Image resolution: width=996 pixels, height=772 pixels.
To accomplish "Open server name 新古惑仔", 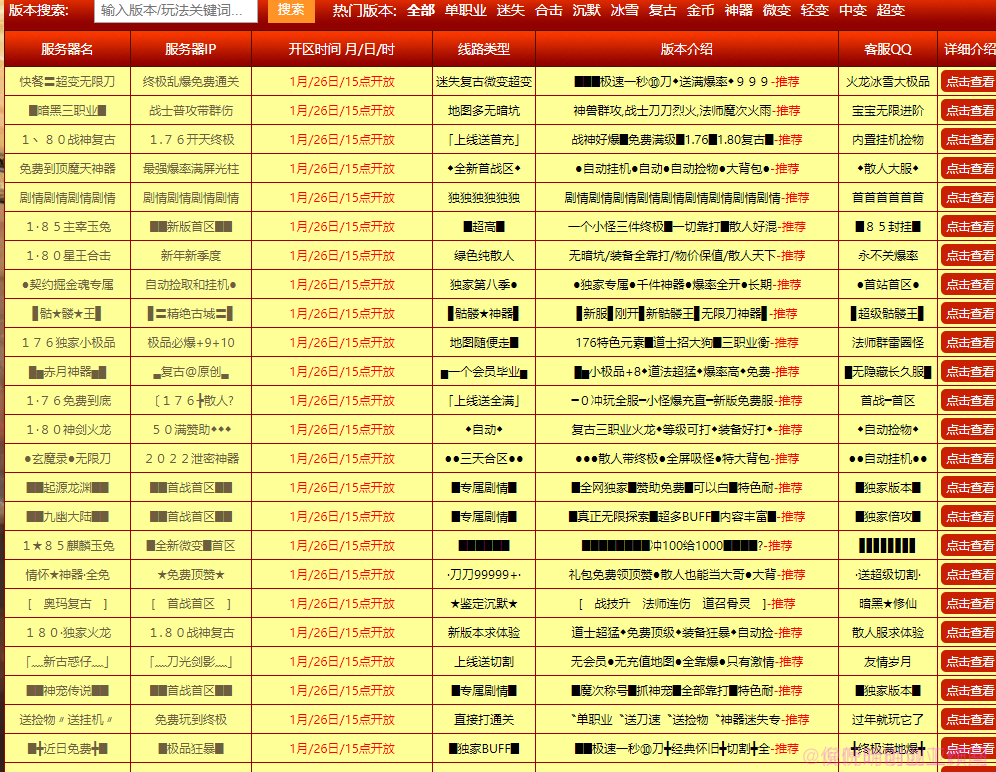I will coord(67,662).
